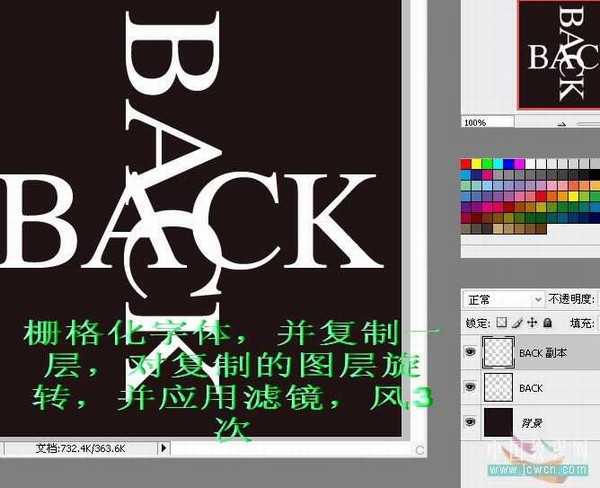Click the BACK layer thumbnail
Image resolution: width=600 pixels, height=488 pixels.
pos(497,387)
